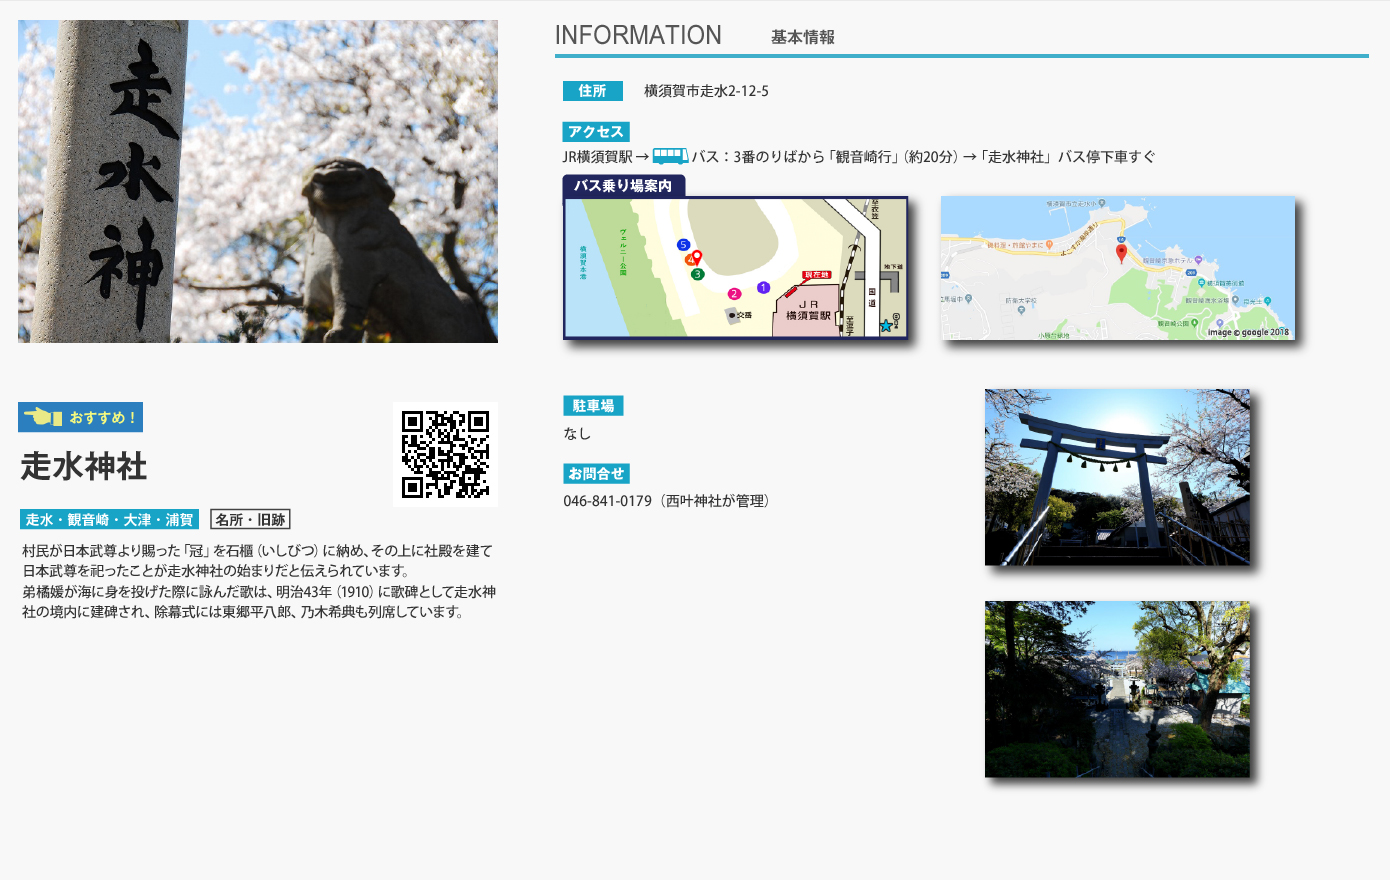Open the Google map of shrine location
Viewport: 1390px width, 880px height.
(1117, 268)
